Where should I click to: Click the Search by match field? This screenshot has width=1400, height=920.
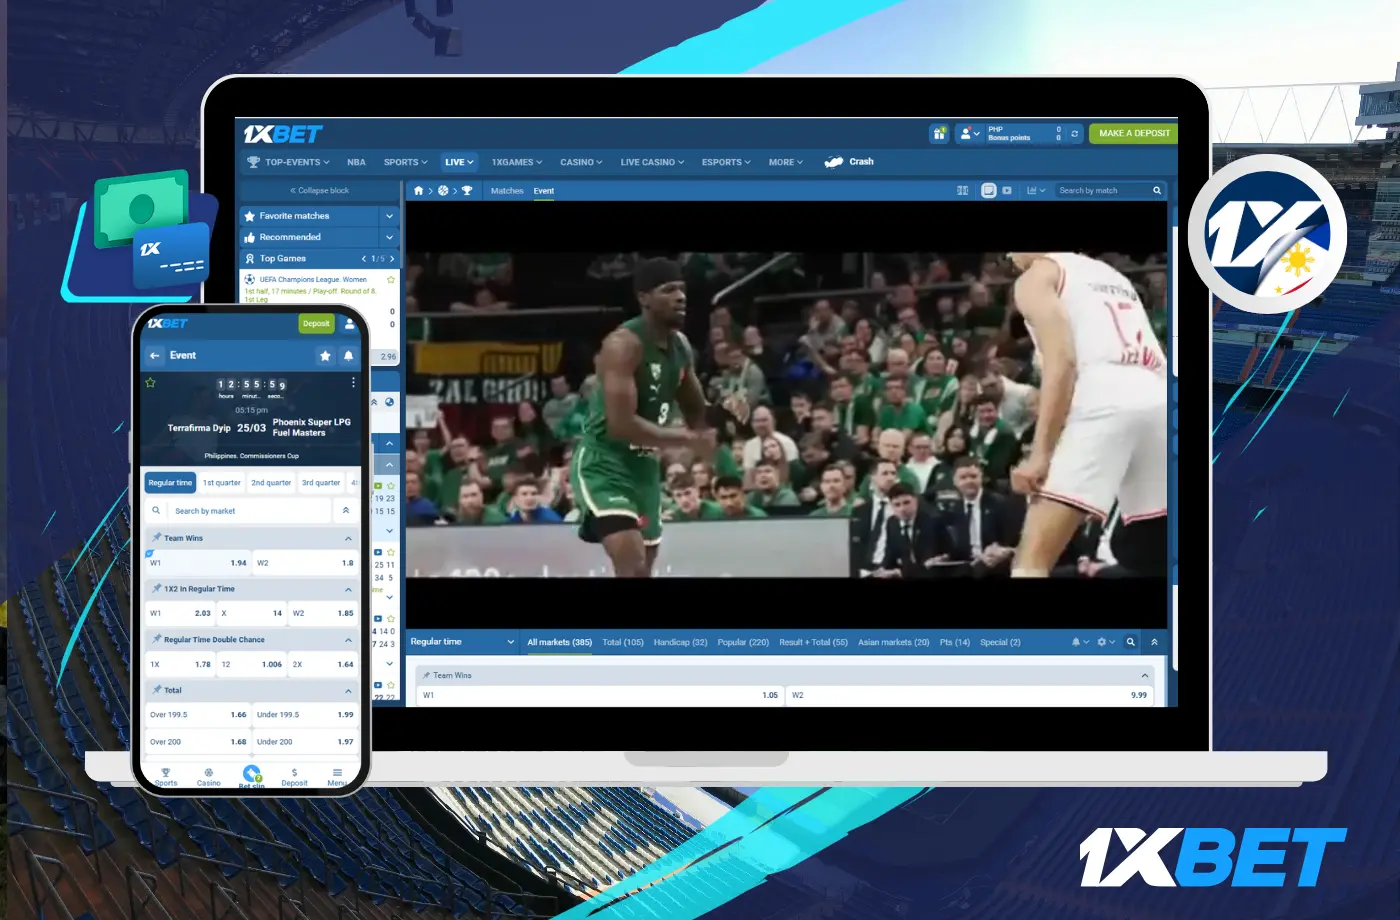click(1103, 190)
